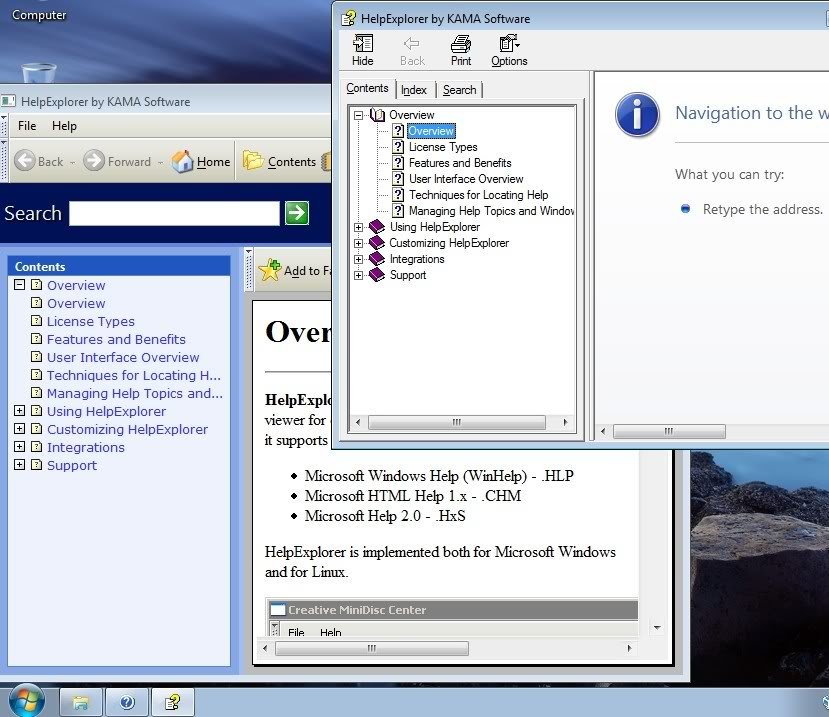Click the Add to Favorites star icon
Image resolution: width=829 pixels, height=717 pixels.
tap(270, 270)
